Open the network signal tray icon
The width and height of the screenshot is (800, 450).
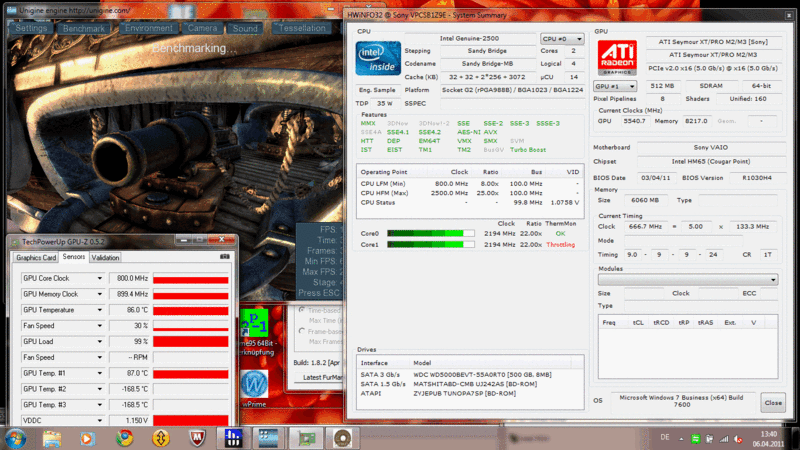[724, 439]
